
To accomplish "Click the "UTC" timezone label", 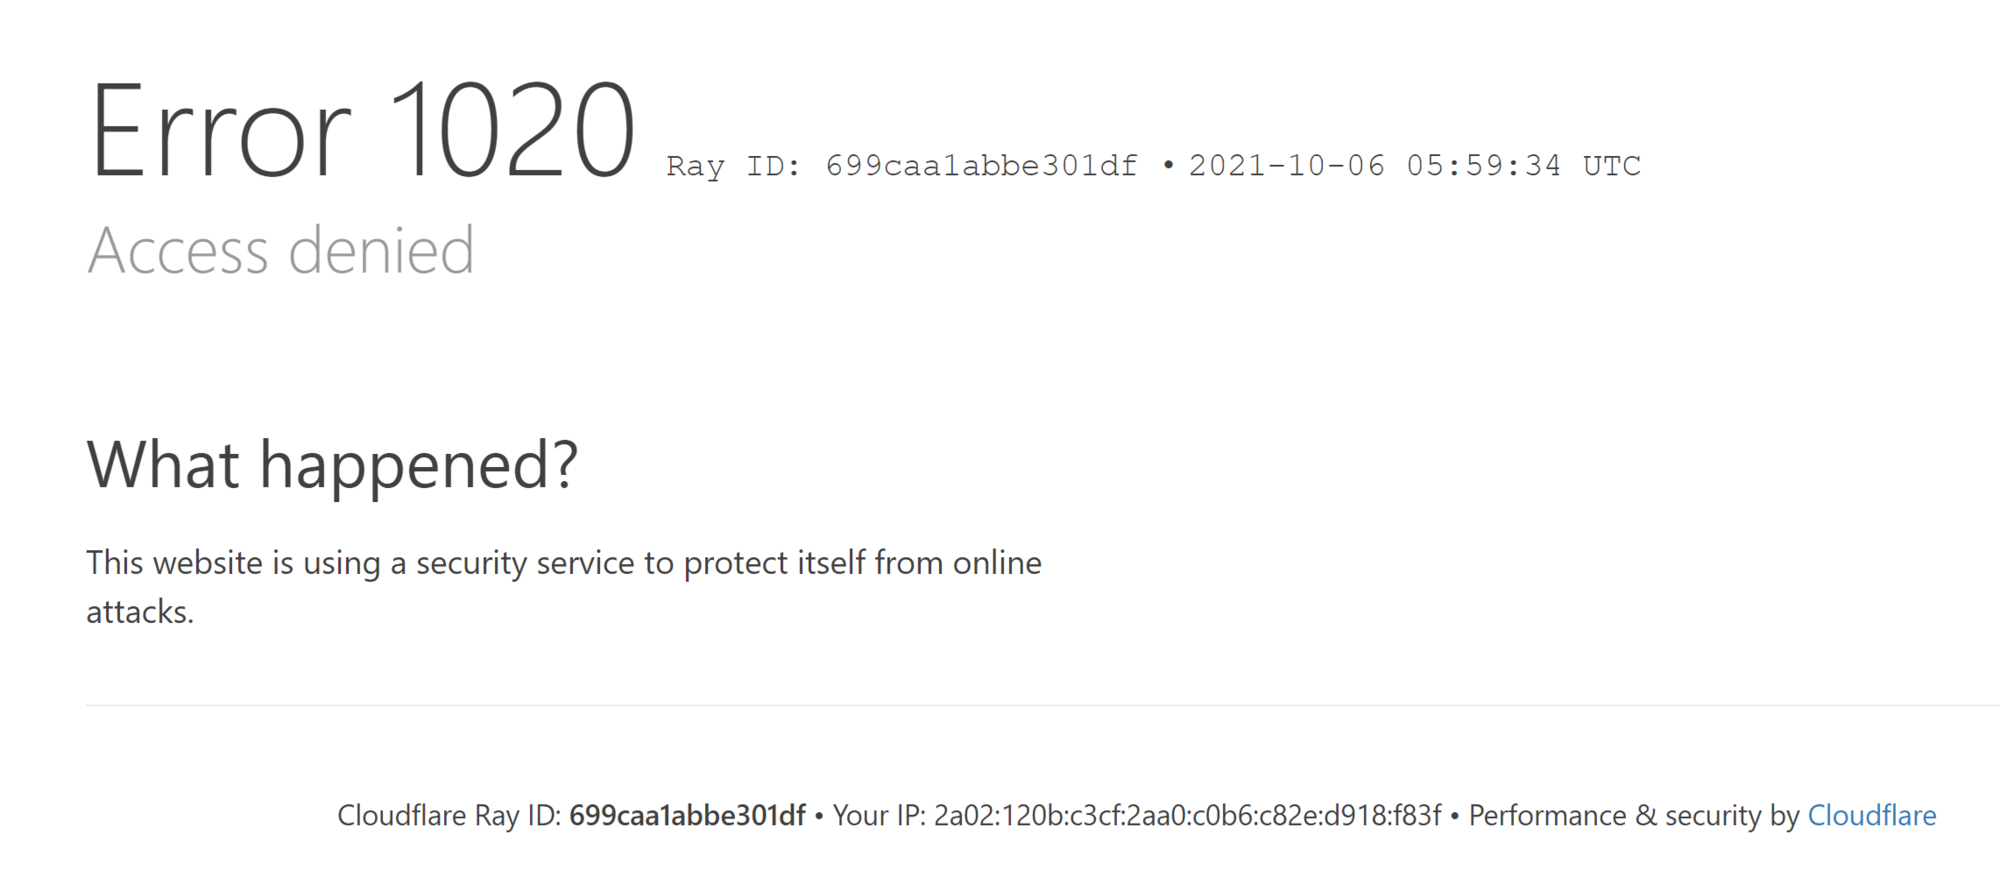I will pos(1611,166).
